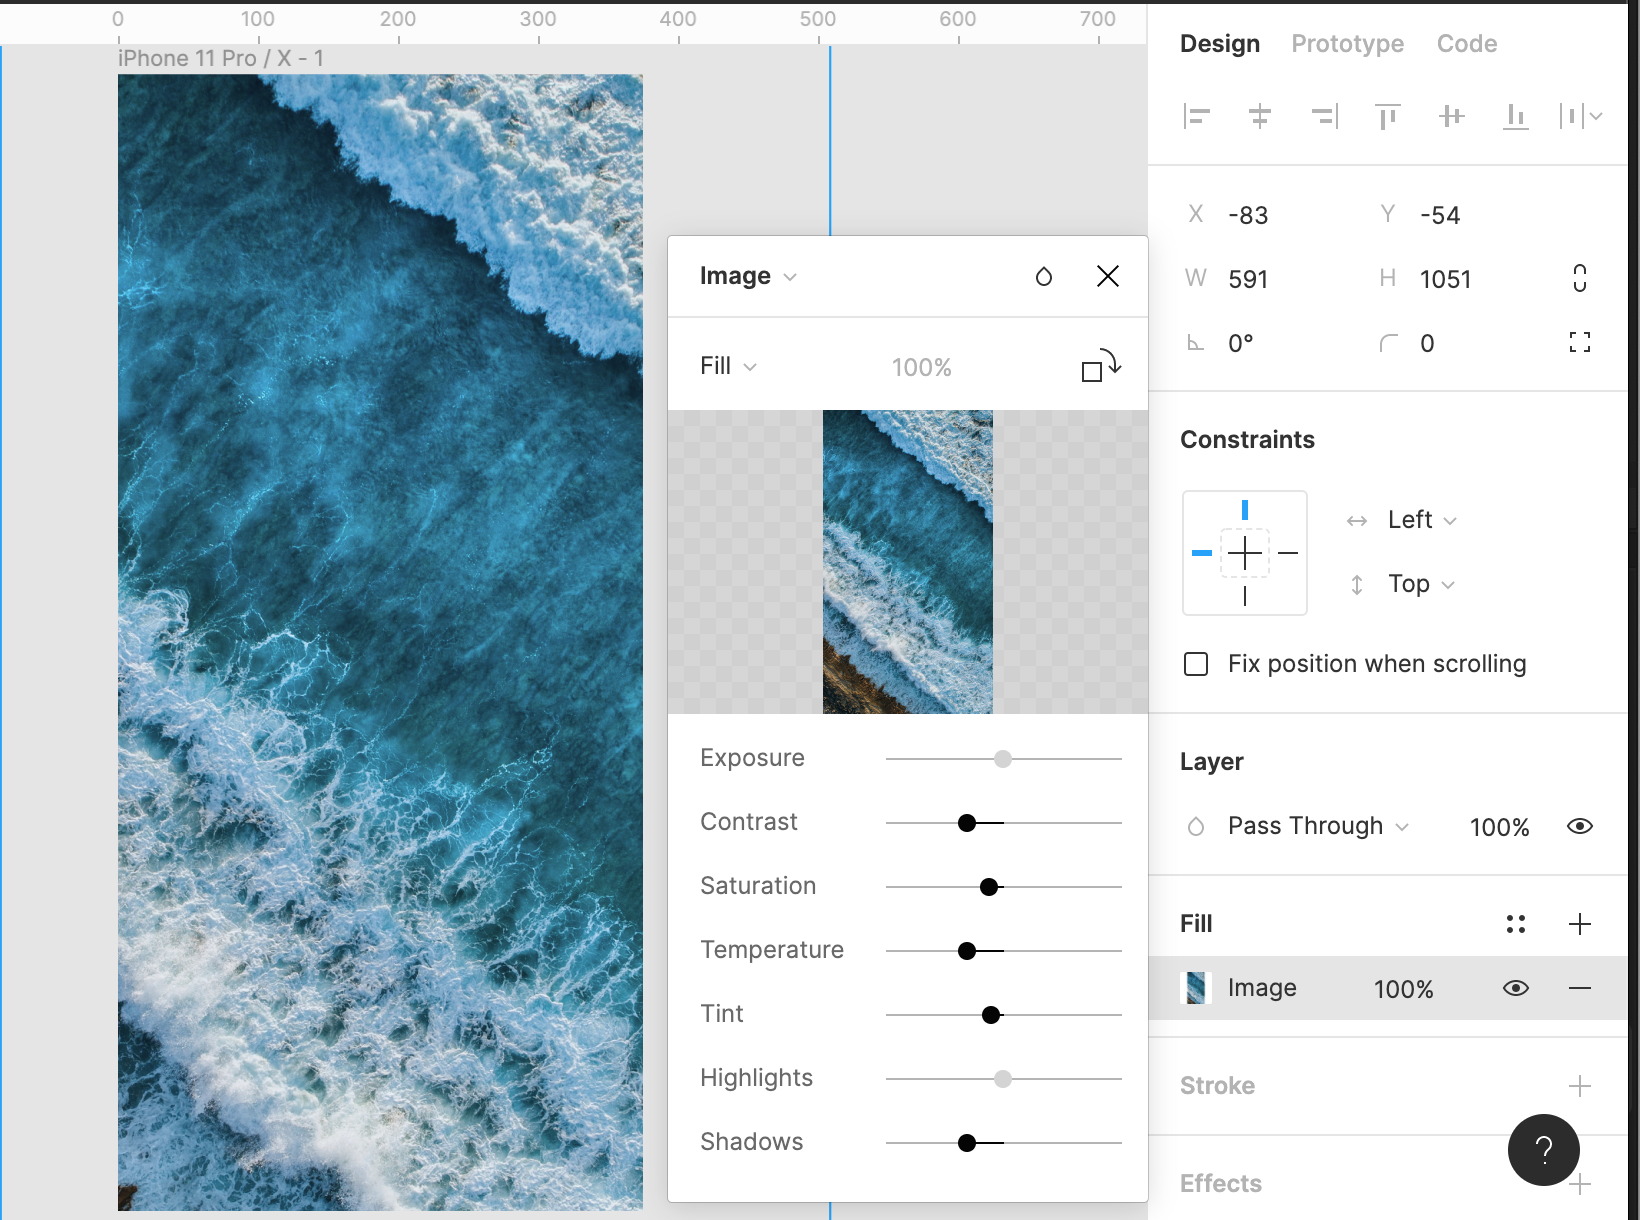Screen dimensions: 1640x1220
Task: Click the align bottom icon
Action: pyautogui.click(x=1515, y=117)
